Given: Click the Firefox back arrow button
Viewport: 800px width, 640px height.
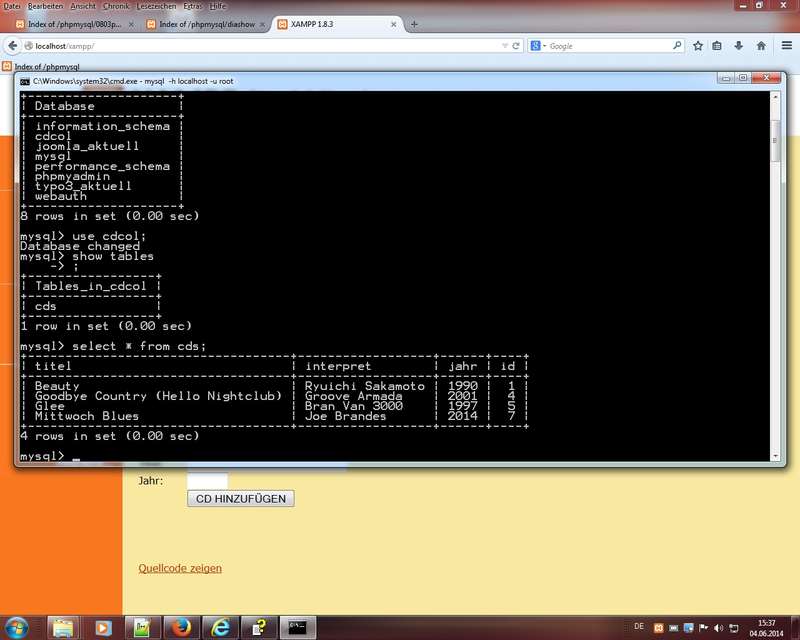Looking at the screenshot, I should click(15, 45).
